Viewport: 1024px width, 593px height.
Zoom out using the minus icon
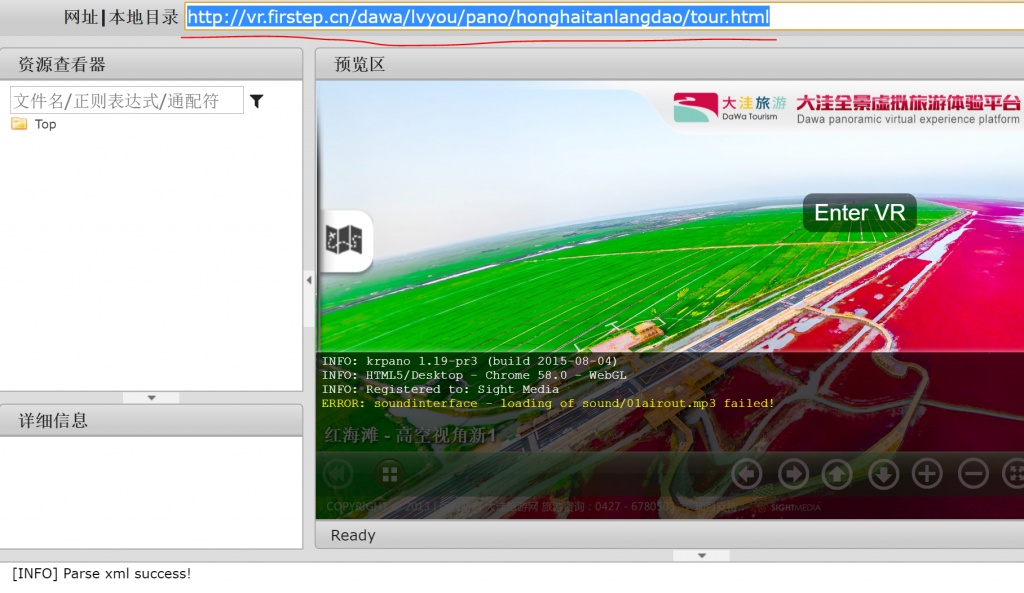click(x=973, y=473)
